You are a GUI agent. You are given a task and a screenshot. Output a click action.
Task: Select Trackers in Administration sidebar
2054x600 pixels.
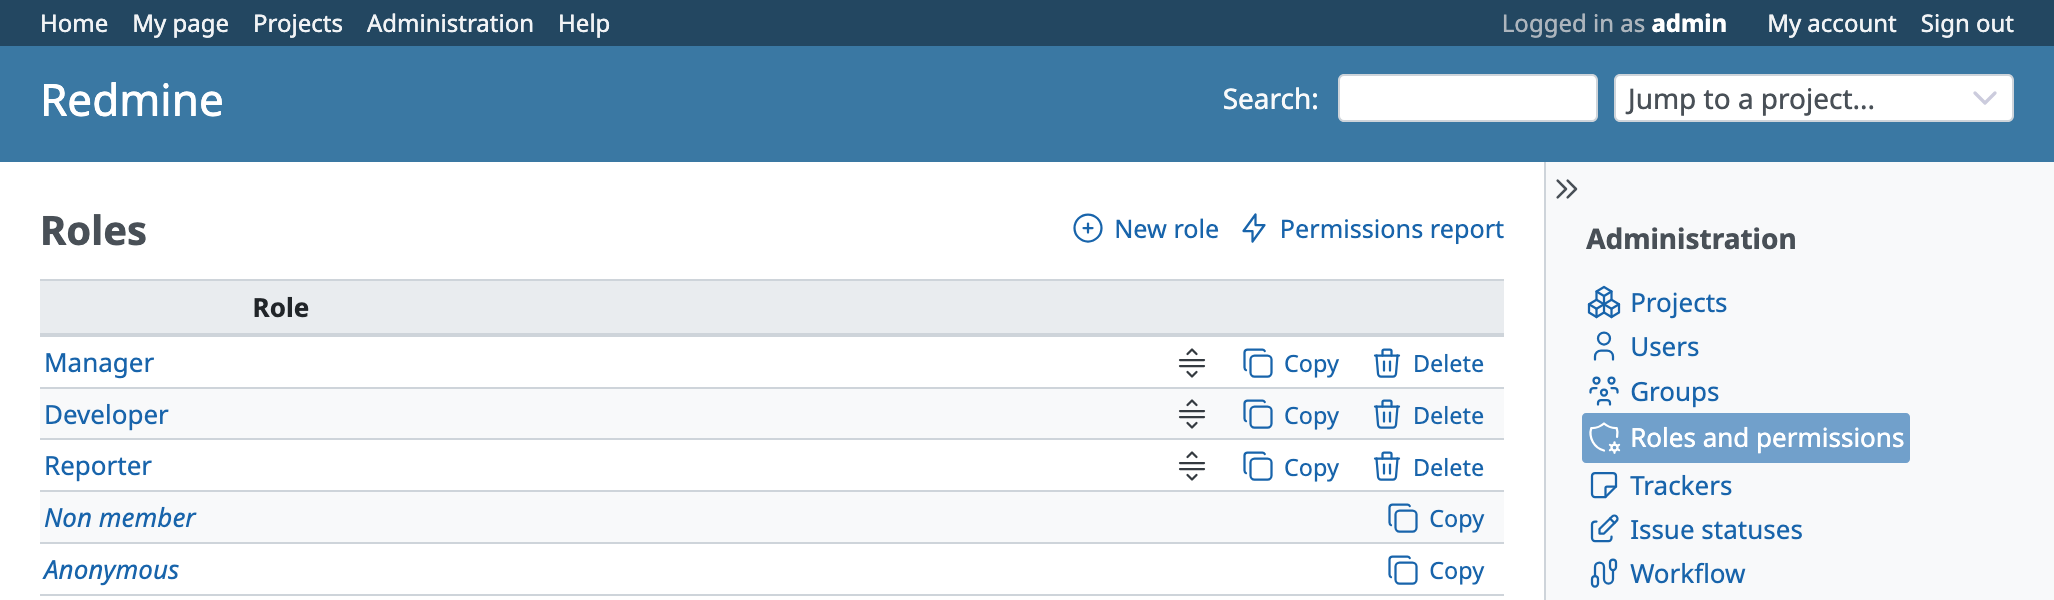(1680, 486)
